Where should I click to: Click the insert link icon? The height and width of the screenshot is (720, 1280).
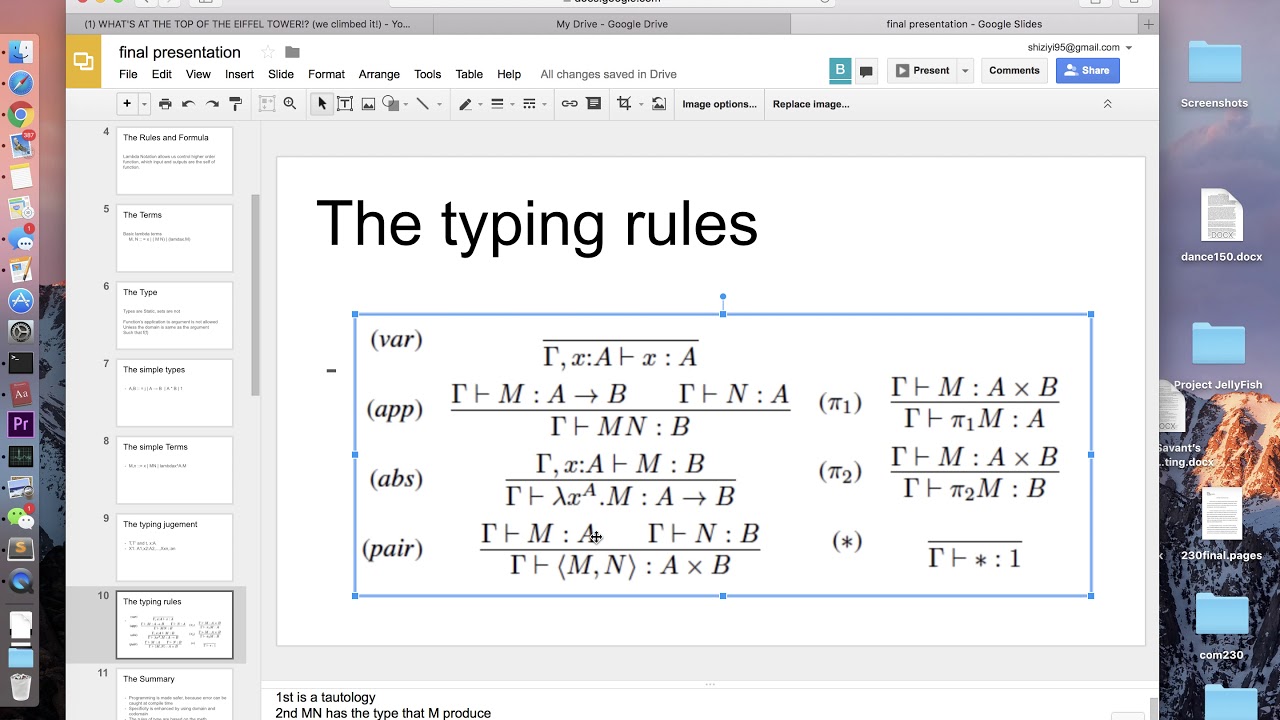569,103
